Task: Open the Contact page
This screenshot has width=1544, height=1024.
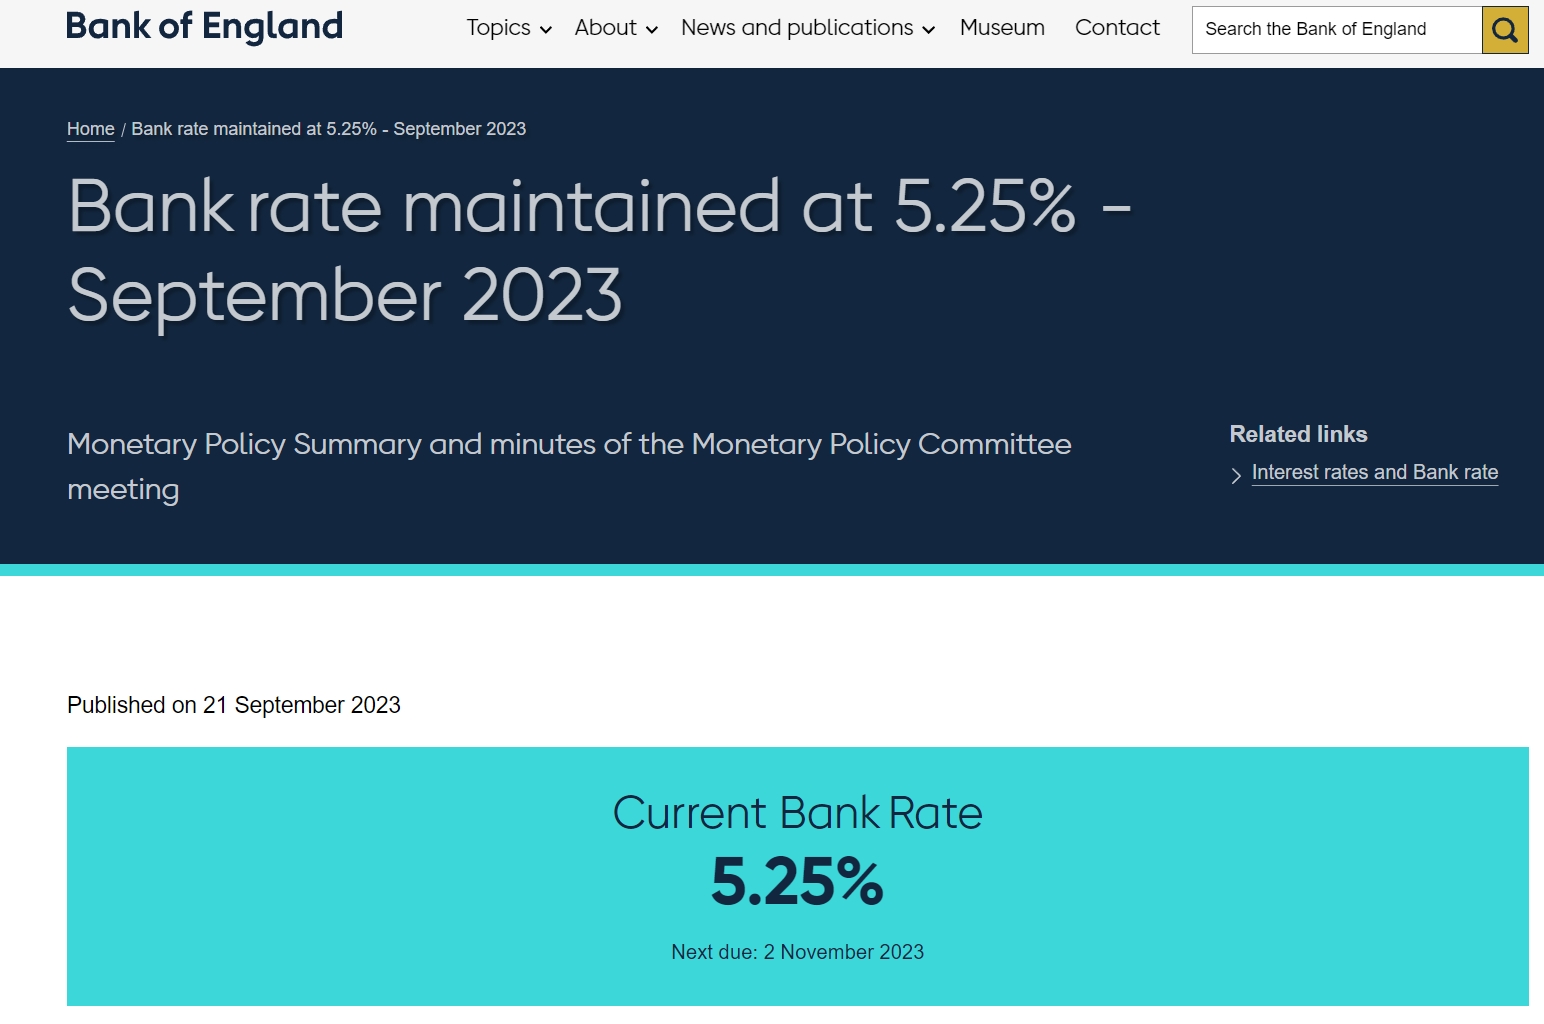Action: click(1117, 28)
